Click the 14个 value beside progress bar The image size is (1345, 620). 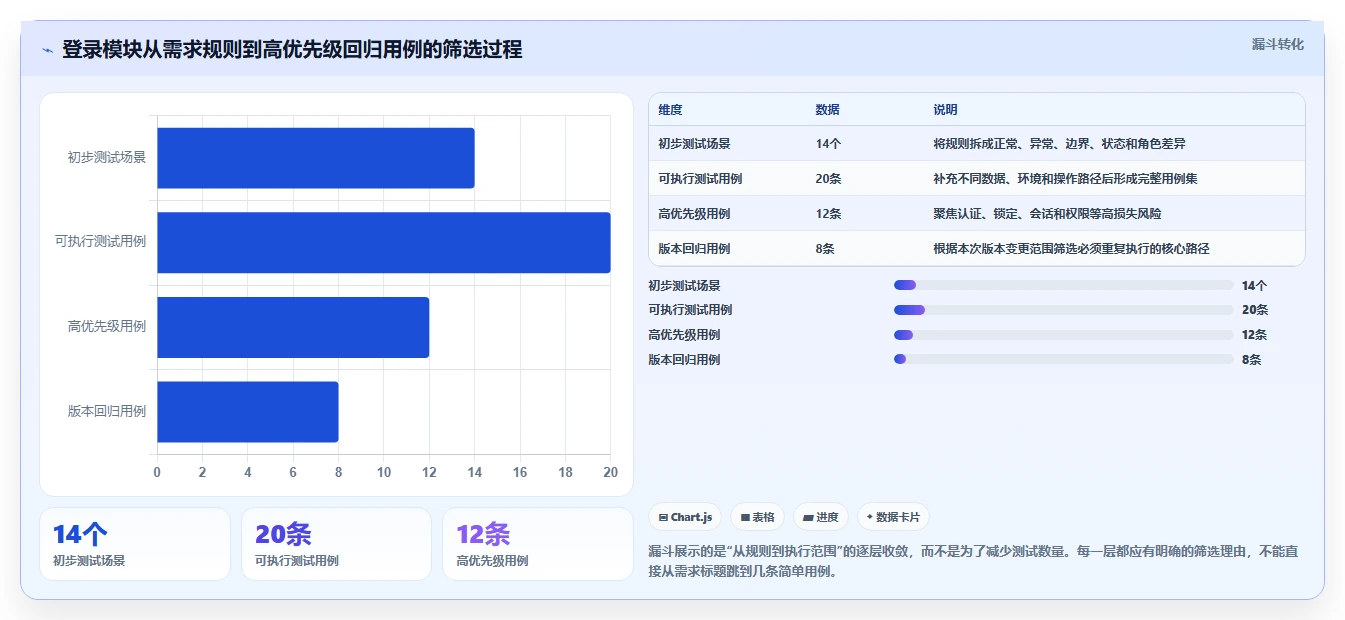(x=1254, y=286)
